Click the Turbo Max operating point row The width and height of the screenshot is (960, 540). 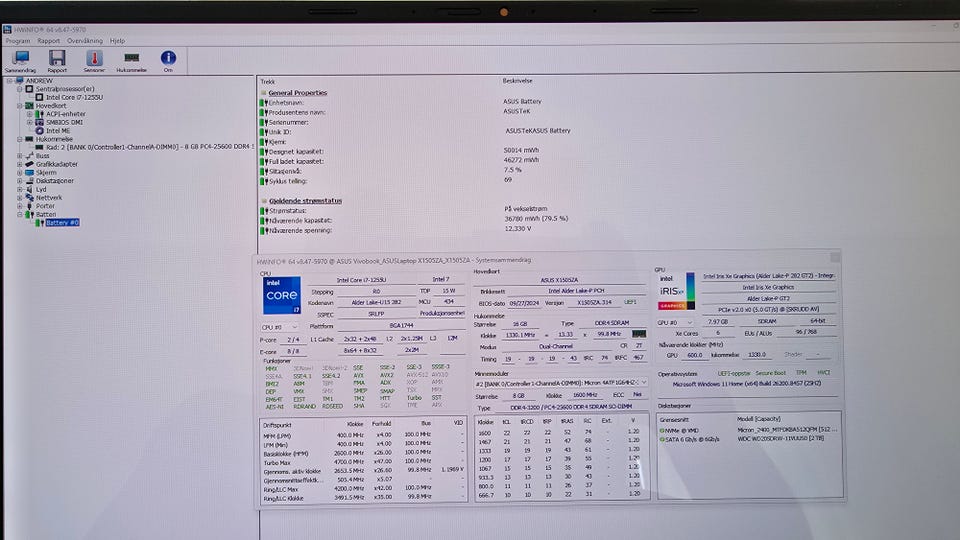[x=364, y=462]
